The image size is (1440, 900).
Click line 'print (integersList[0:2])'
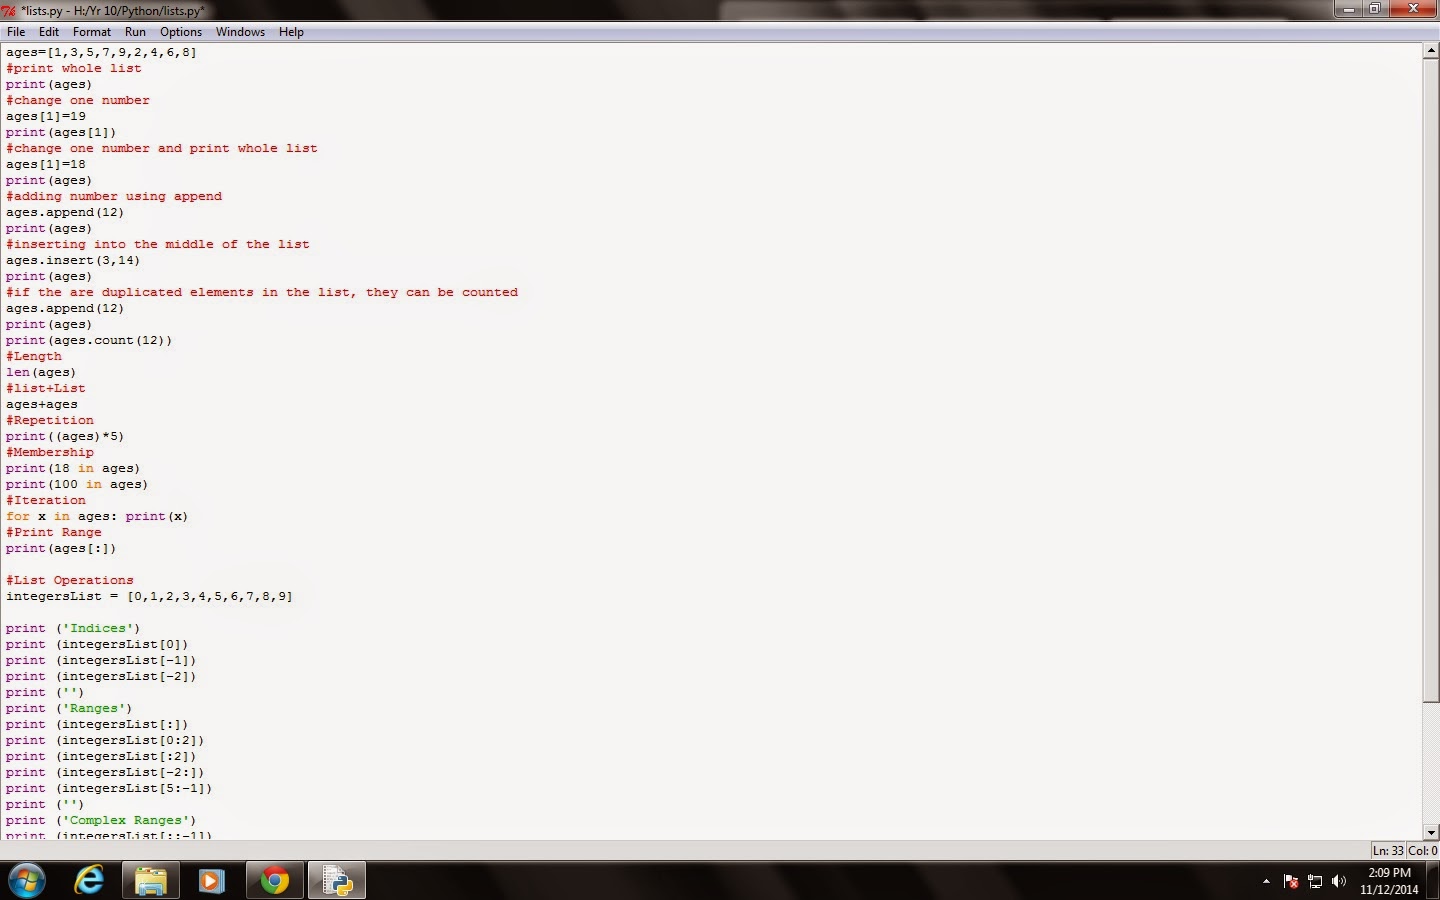105,740
